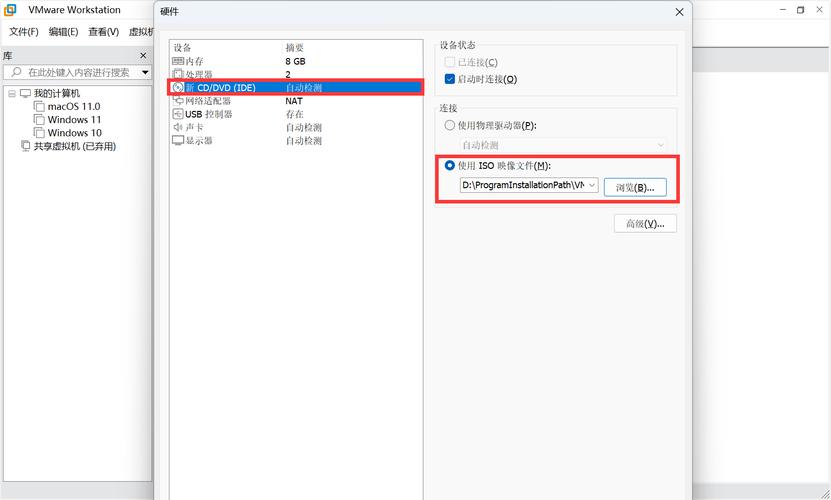Click the 浏览(B)... button
Image resolution: width=831 pixels, height=500 pixels.
click(x=635, y=187)
